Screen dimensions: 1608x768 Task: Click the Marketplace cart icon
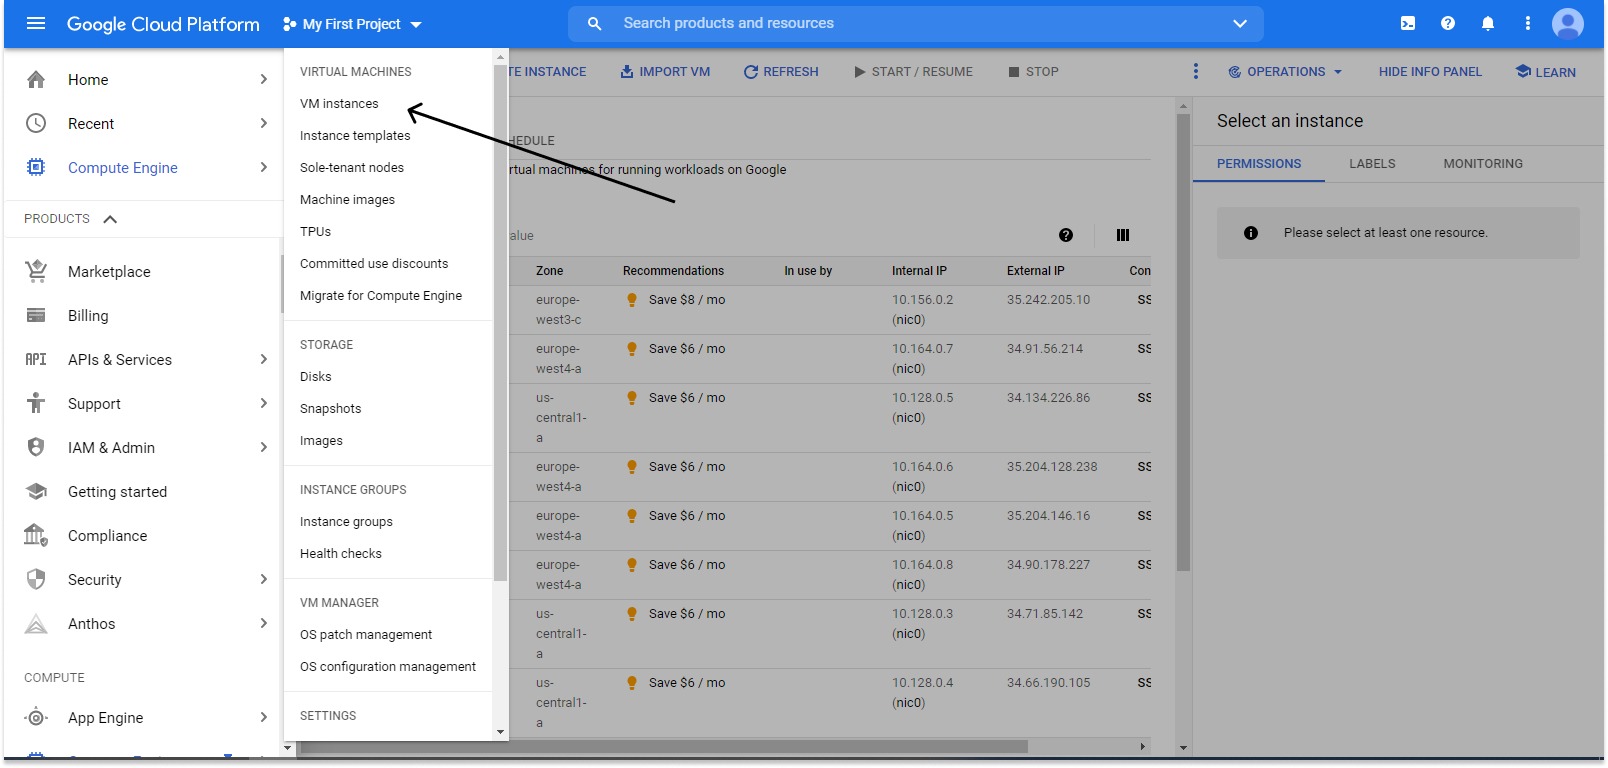click(x=36, y=271)
